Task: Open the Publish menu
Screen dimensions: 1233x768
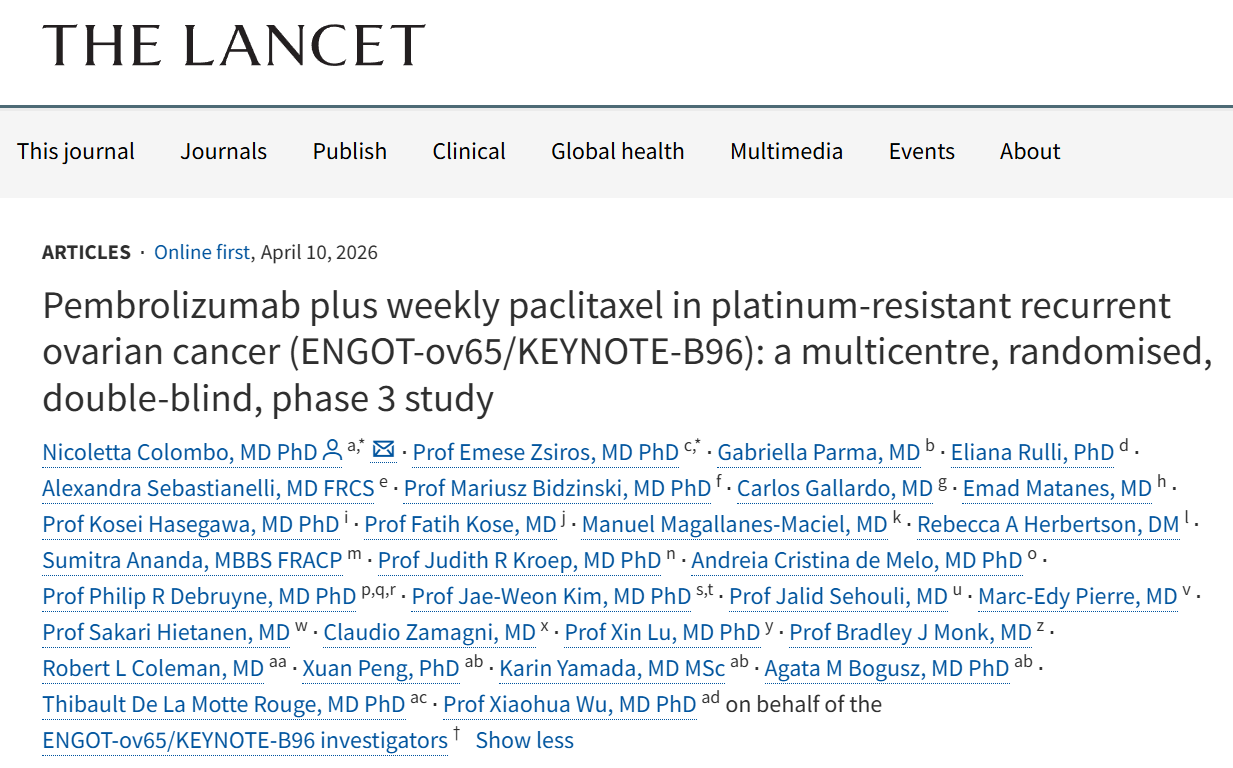Action: pos(349,151)
